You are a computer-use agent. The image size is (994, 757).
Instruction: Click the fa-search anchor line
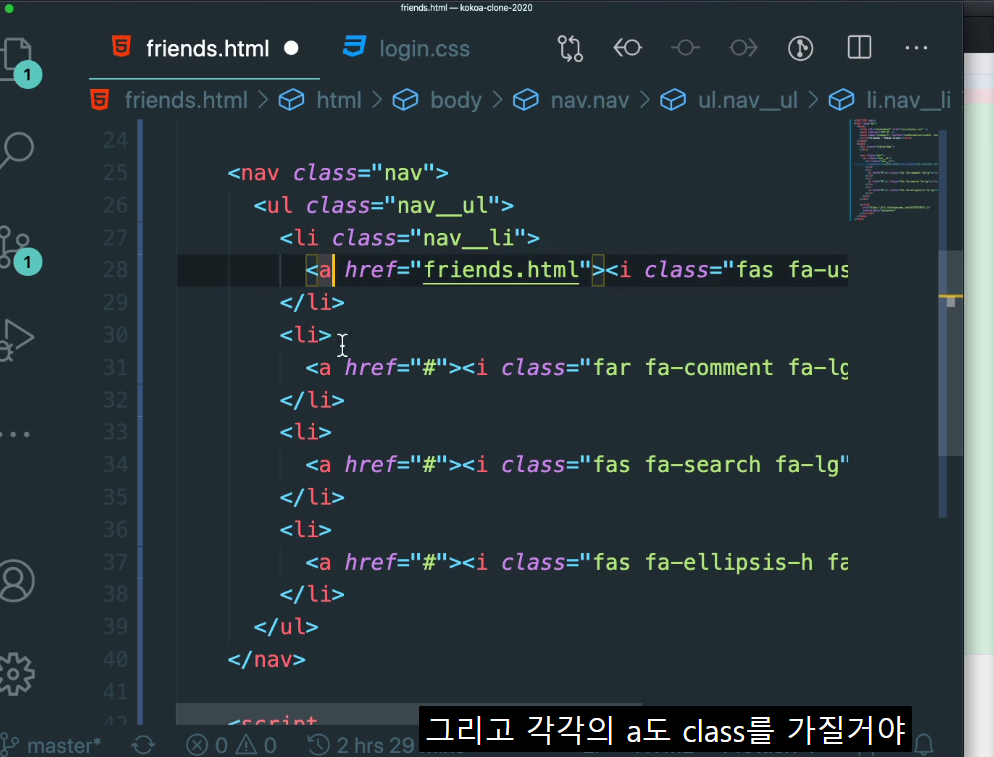(577, 465)
